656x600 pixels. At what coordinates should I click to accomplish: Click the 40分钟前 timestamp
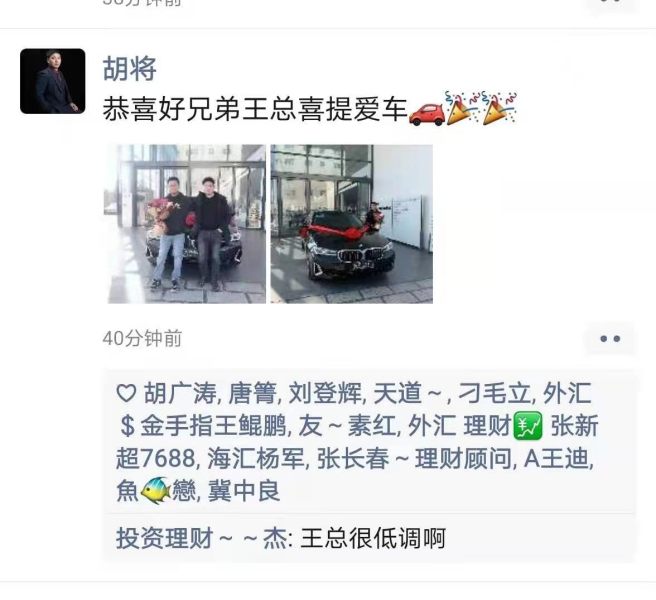click(142, 338)
